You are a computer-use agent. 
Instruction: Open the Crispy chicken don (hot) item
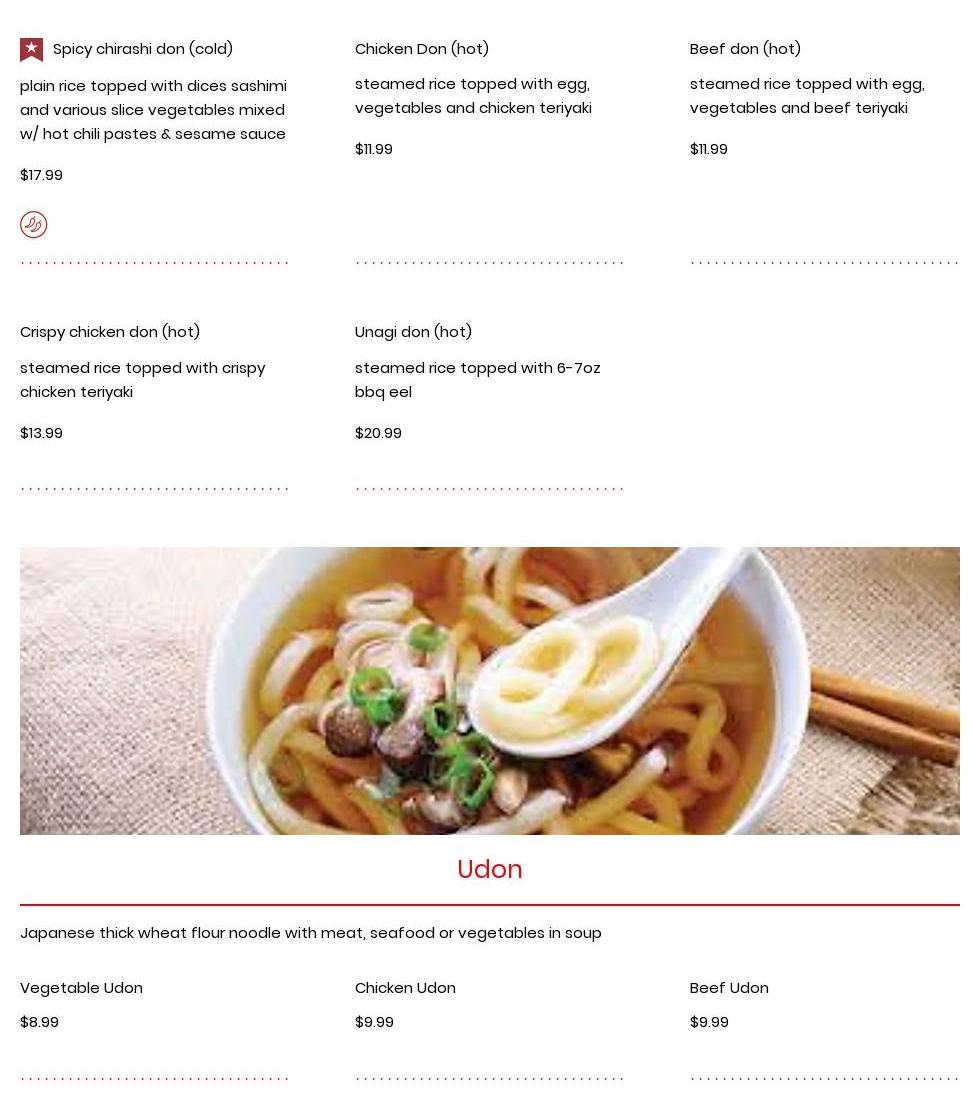click(x=110, y=332)
